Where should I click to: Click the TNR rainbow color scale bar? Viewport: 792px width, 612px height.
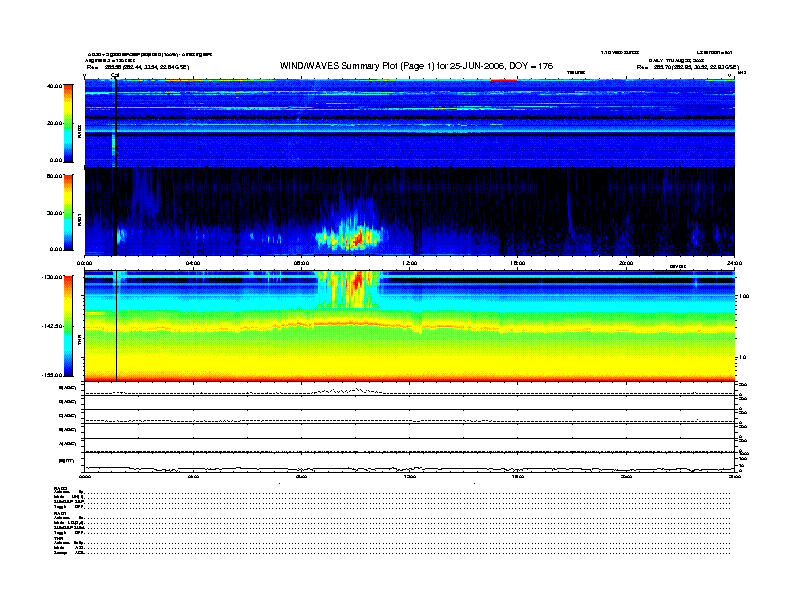(x=68, y=326)
